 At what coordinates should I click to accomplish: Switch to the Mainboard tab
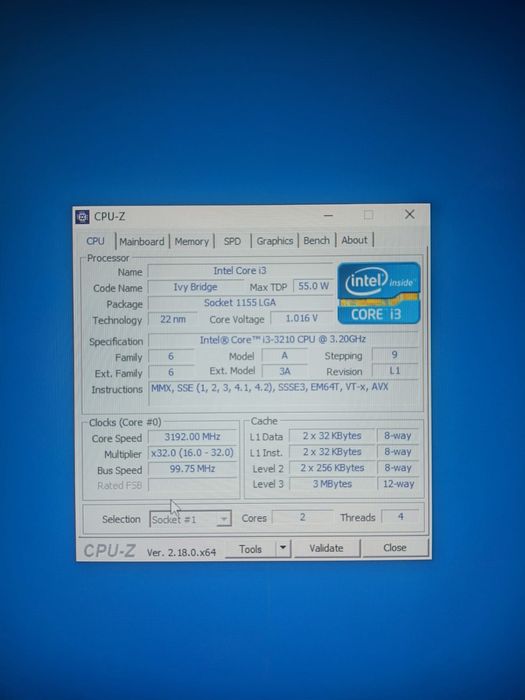[x=142, y=242]
